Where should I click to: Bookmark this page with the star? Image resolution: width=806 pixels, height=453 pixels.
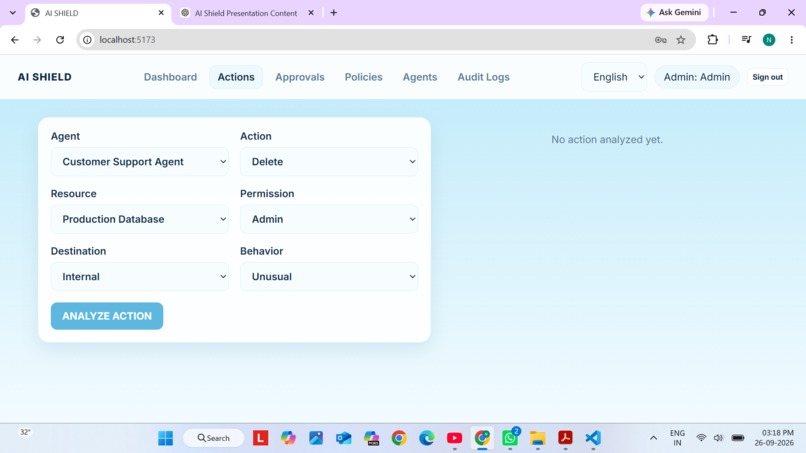681,40
